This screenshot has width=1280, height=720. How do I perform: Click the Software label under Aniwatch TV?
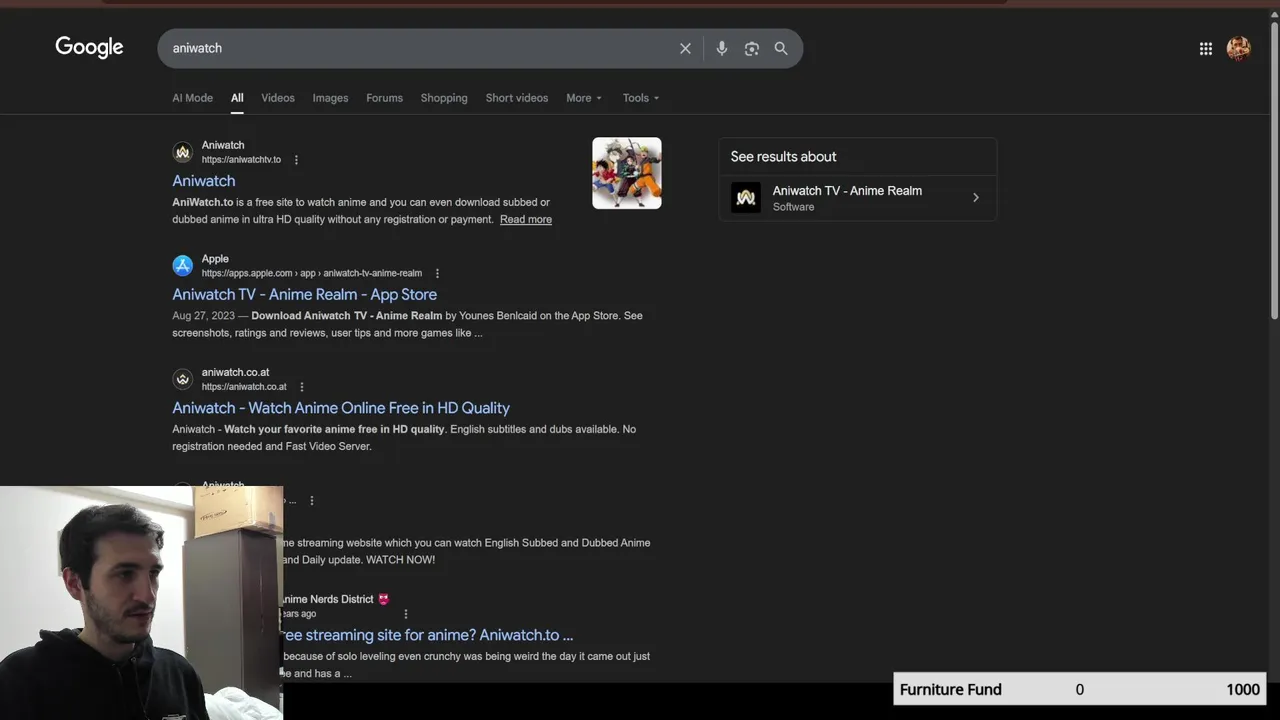793,207
